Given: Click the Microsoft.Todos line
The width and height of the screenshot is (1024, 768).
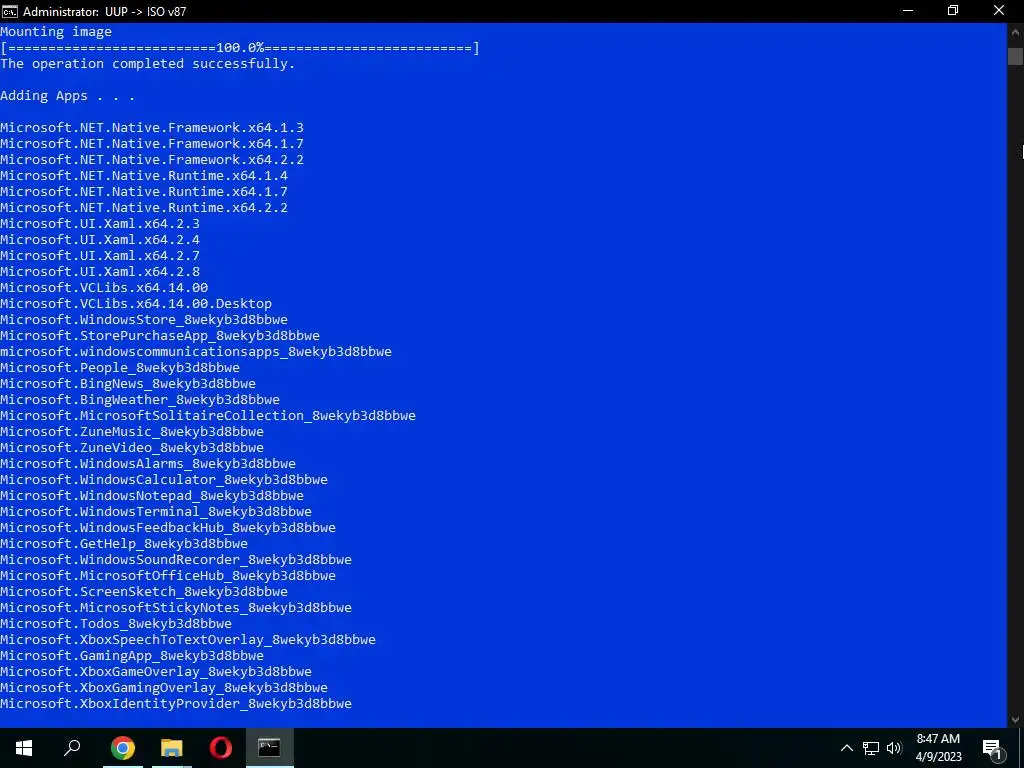Looking at the screenshot, I should pos(116,624).
